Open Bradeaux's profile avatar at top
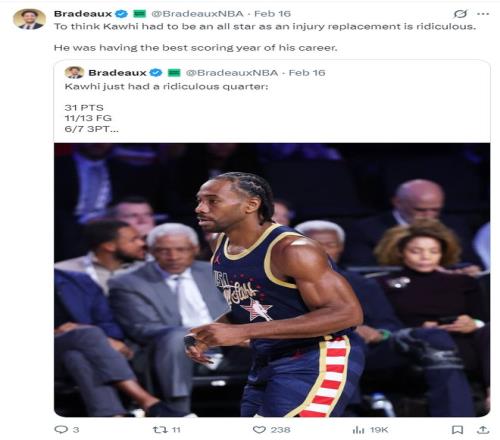Viewport: 500px width, 440px height. [x=29, y=19]
